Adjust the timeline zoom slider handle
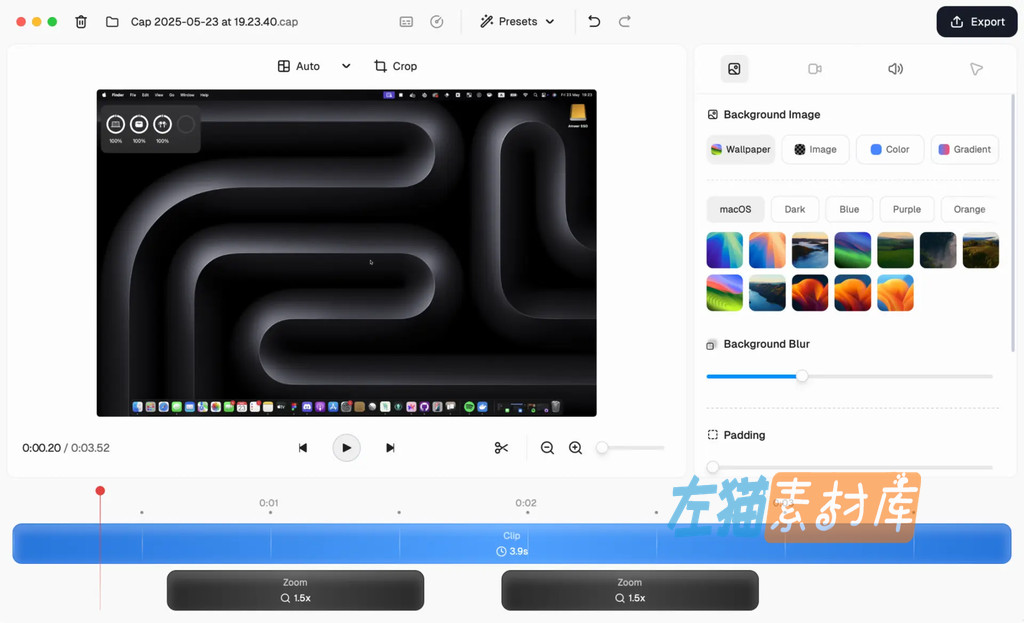This screenshot has width=1024, height=623. [x=602, y=448]
